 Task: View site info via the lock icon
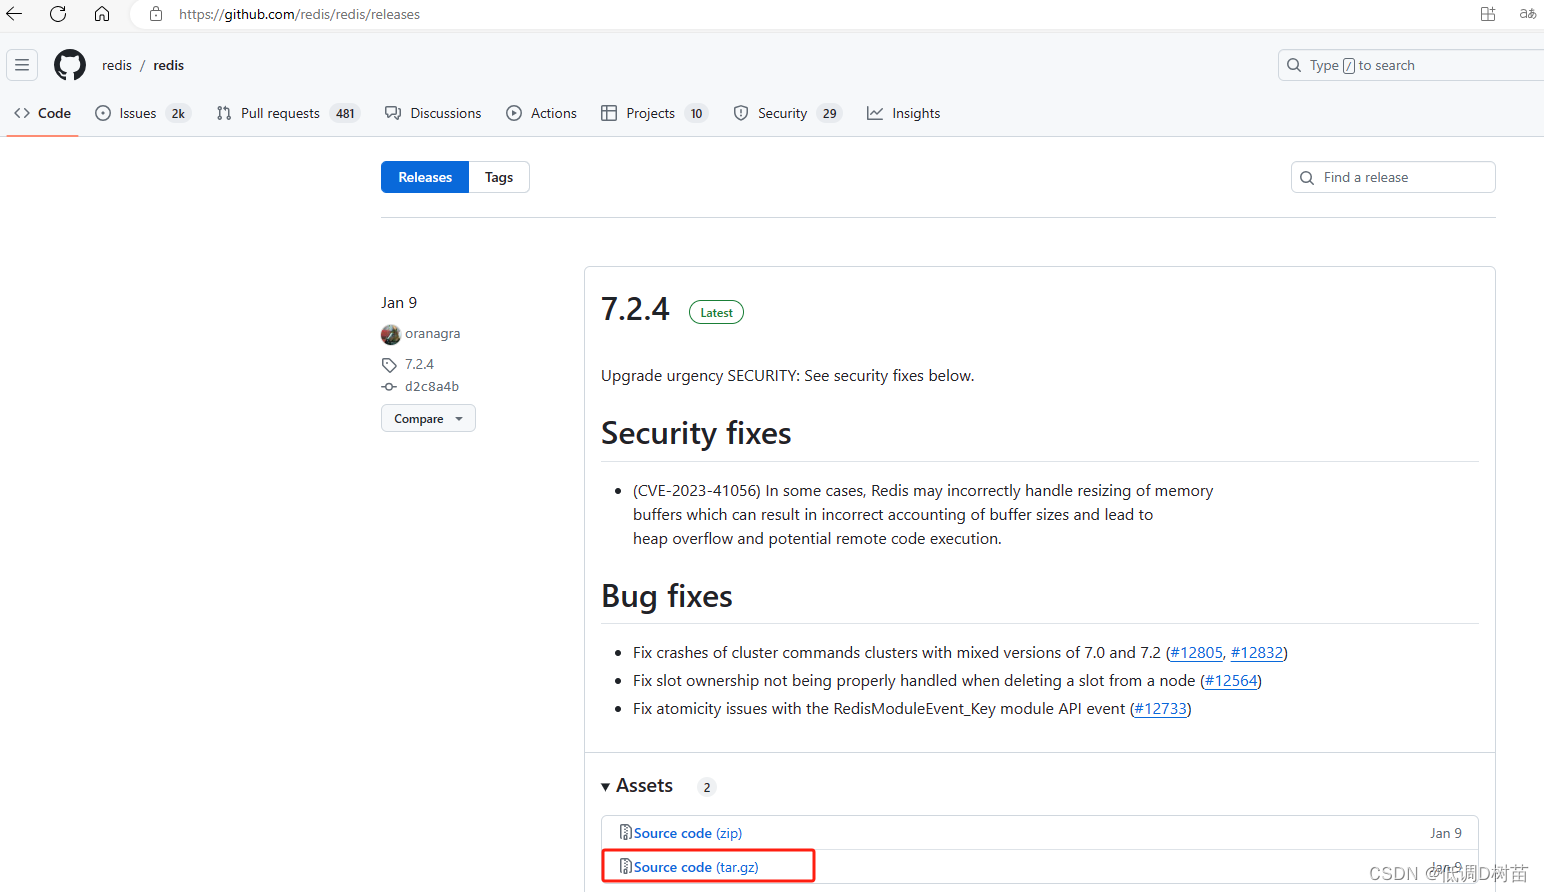click(x=156, y=14)
